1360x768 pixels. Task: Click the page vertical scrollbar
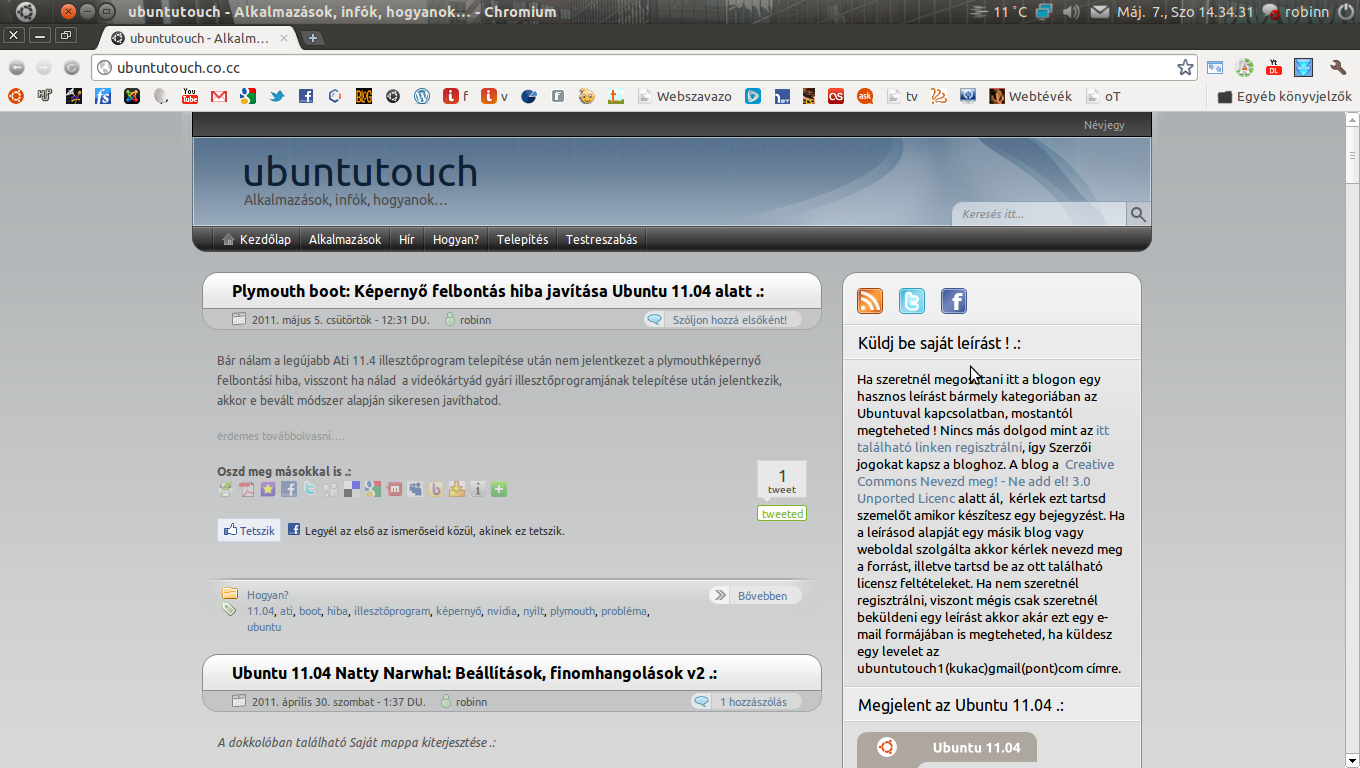tap(1350, 440)
